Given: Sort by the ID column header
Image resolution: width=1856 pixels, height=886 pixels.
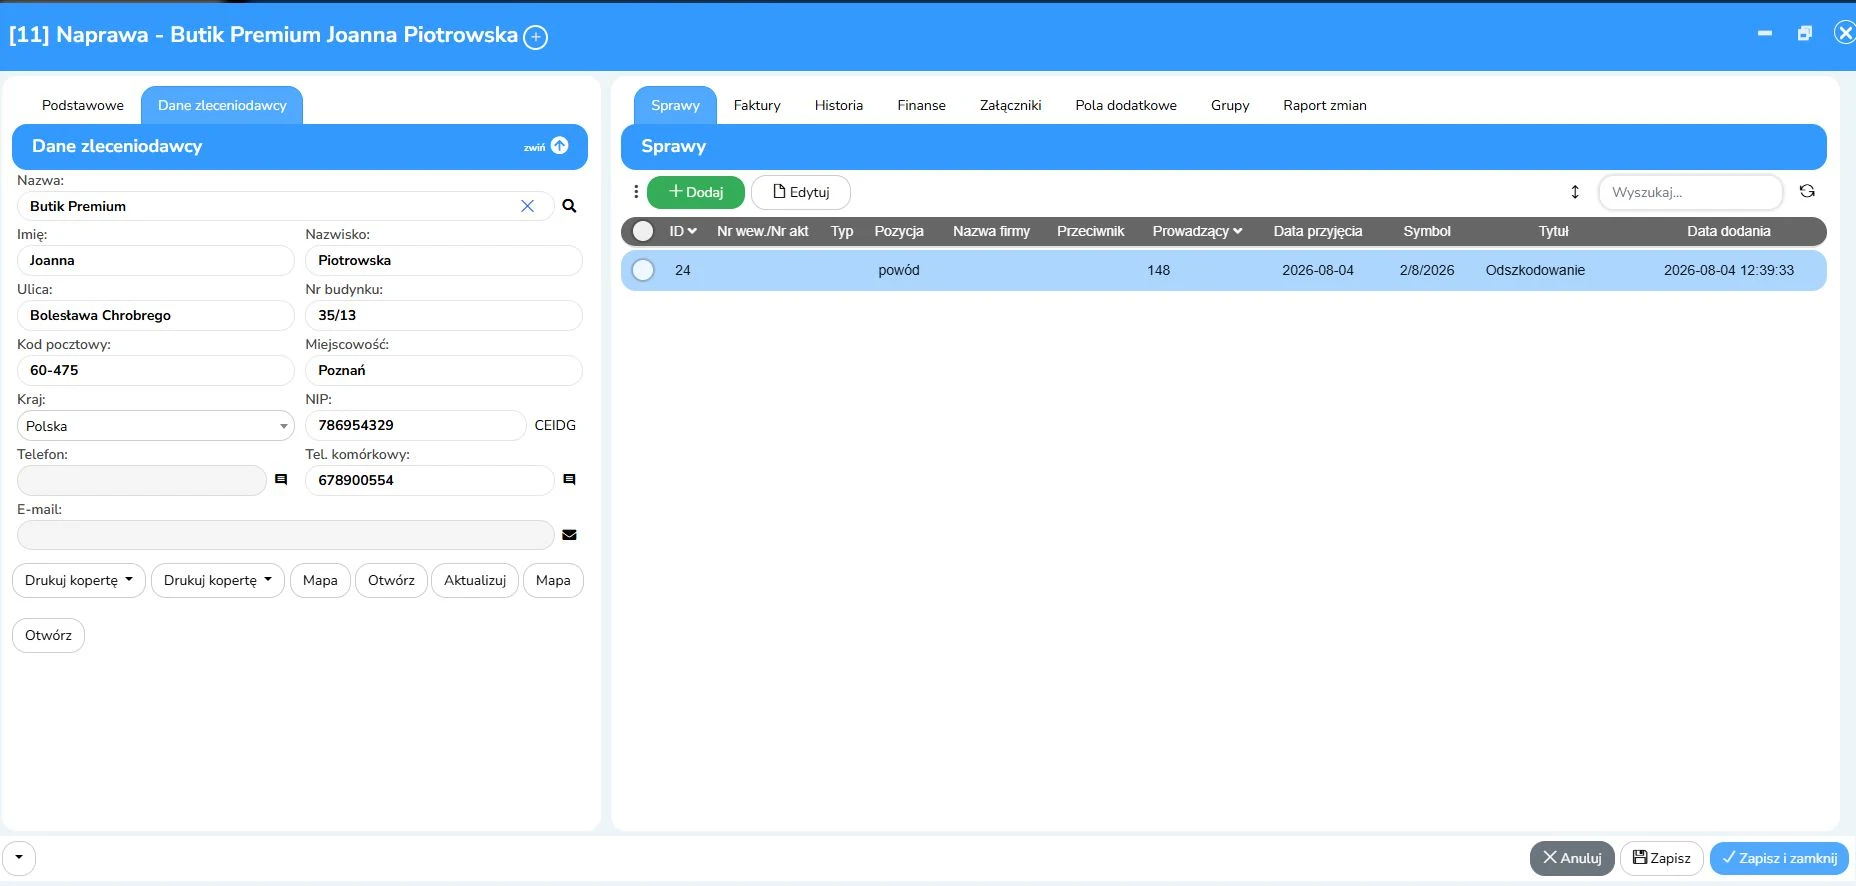Looking at the screenshot, I should (683, 231).
